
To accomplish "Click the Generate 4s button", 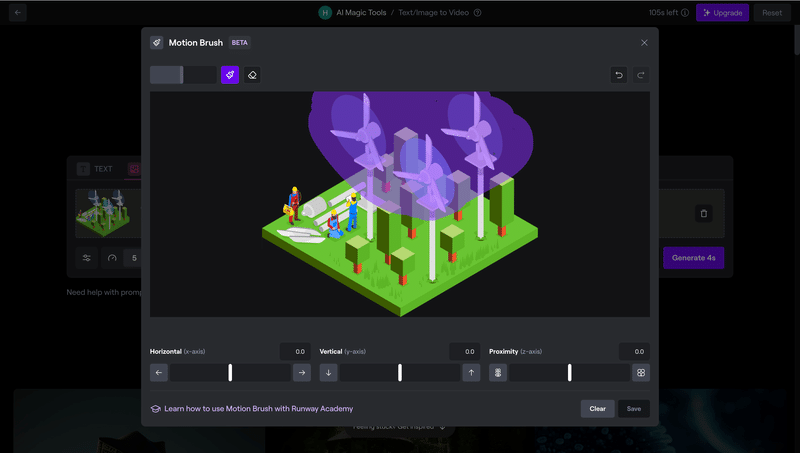I will point(693,258).
